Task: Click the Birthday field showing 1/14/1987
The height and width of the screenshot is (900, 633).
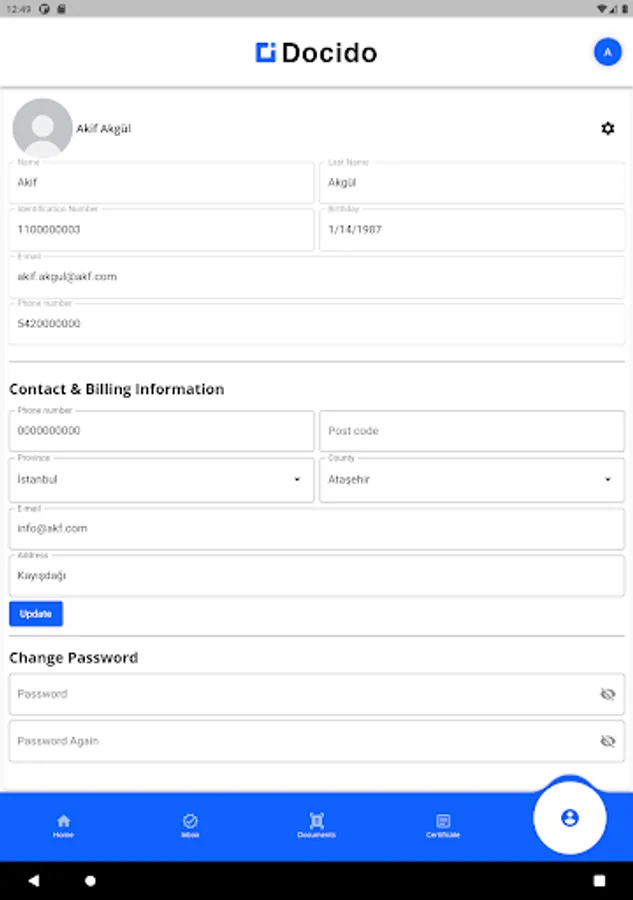Action: [x=471, y=229]
